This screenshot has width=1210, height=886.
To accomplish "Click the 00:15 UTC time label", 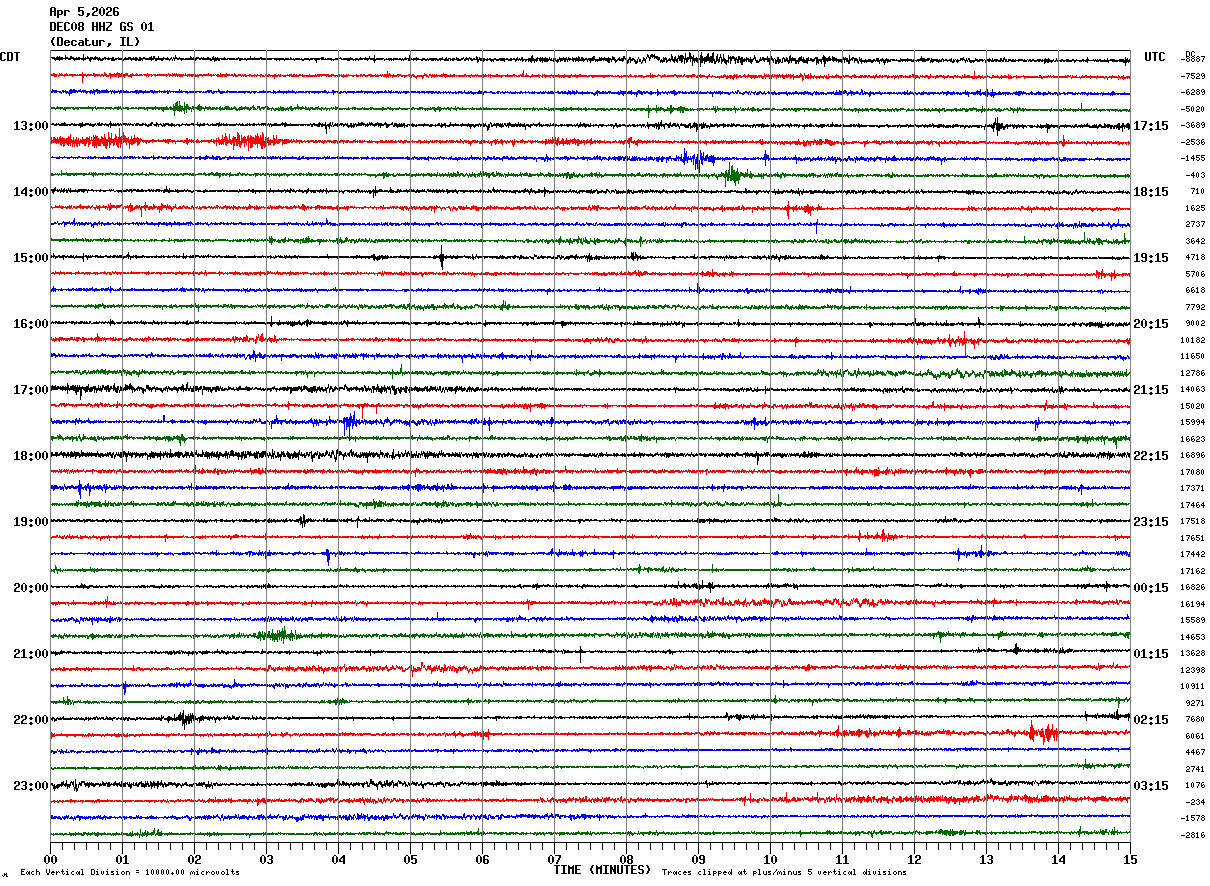I will click(1151, 588).
